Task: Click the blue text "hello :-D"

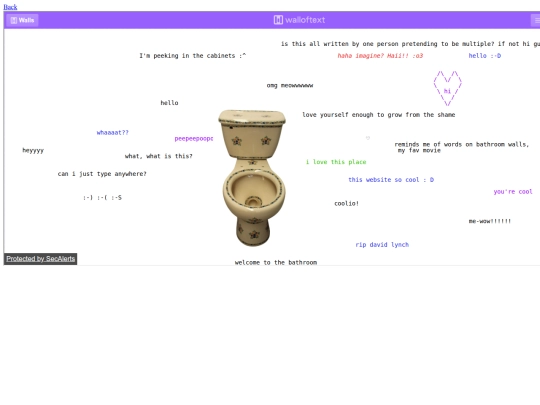Action: click(x=485, y=55)
